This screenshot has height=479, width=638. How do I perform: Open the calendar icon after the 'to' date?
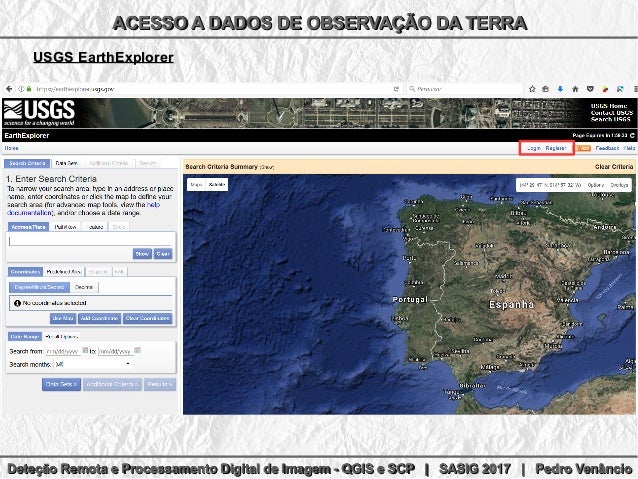[138, 350]
